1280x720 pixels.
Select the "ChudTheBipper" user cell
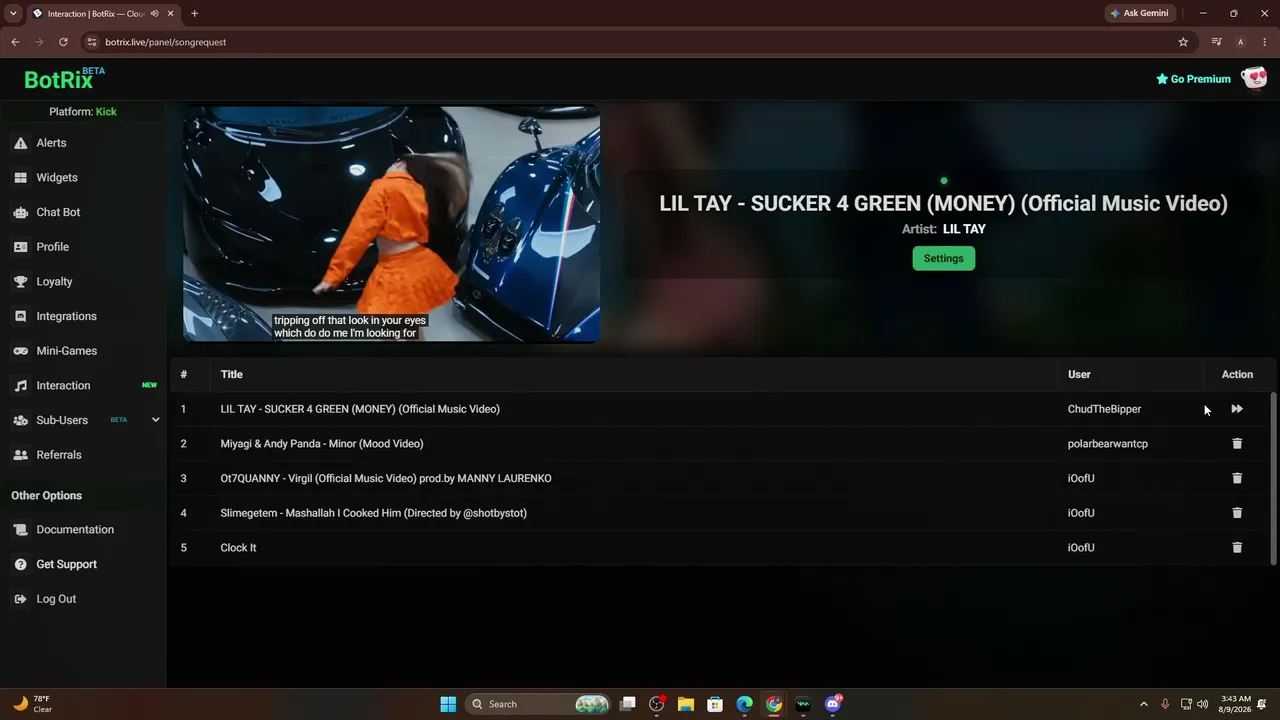pyautogui.click(x=1104, y=409)
